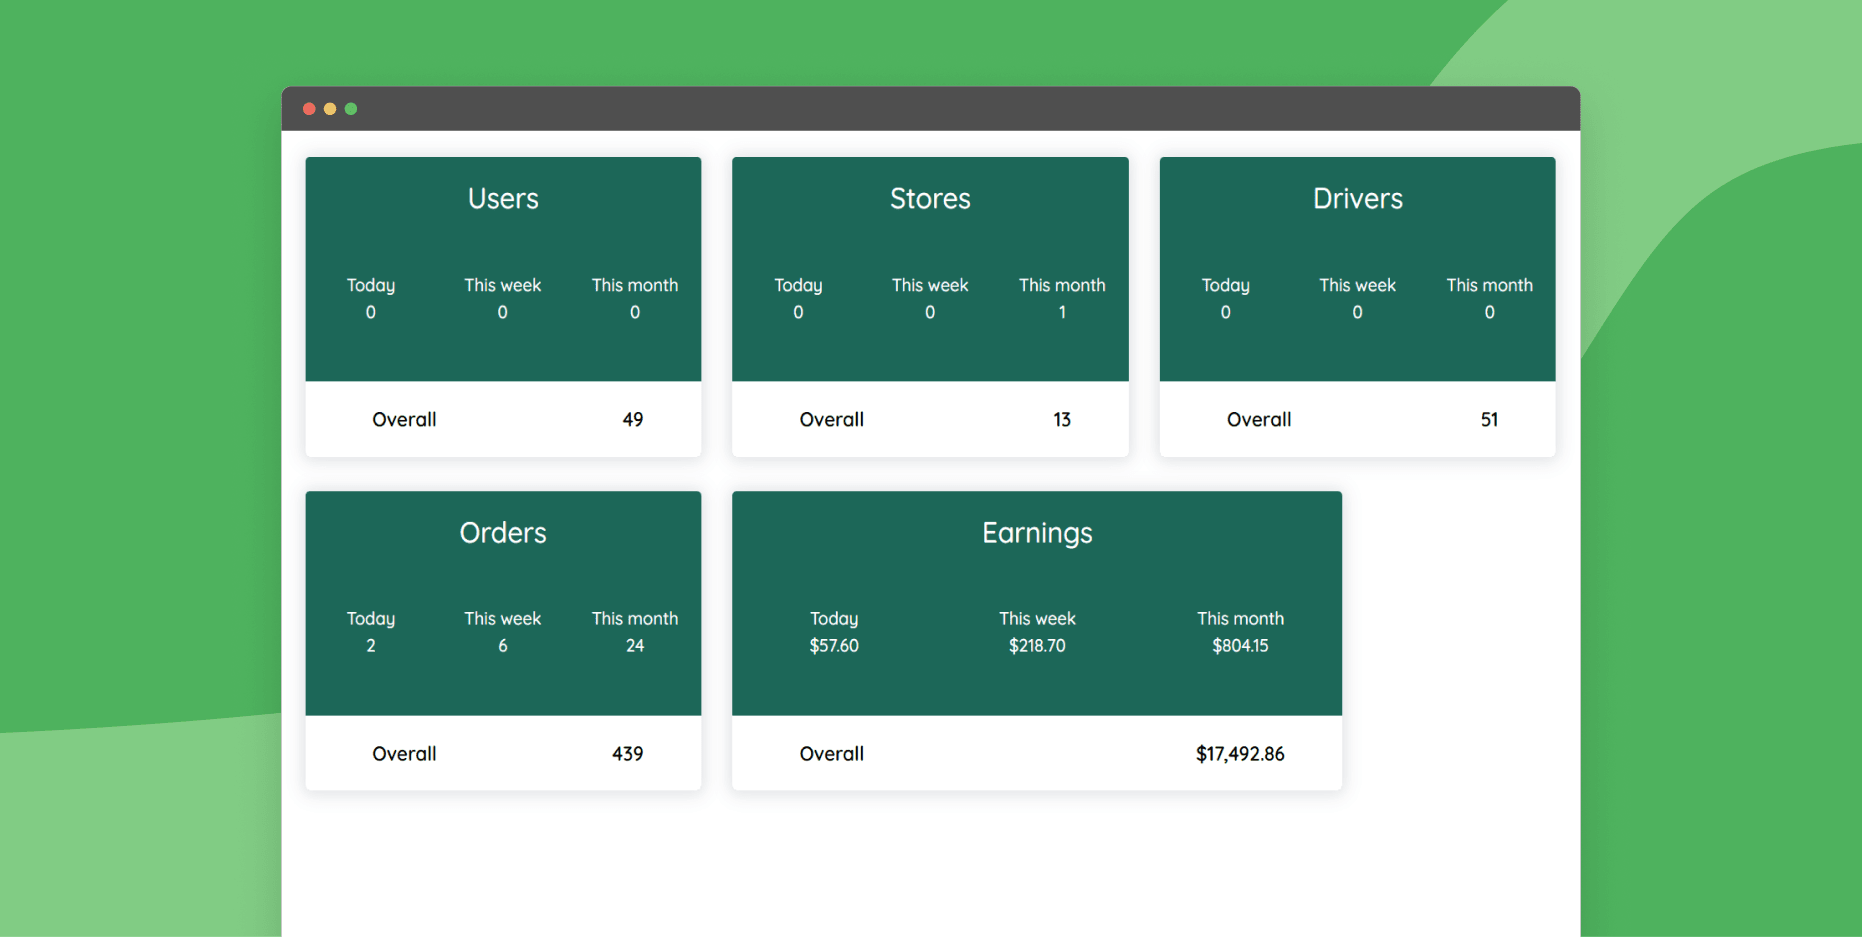Select This month earnings $804.15
Image resolution: width=1862 pixels, height=937 pixels.
tap(1240, 646)
